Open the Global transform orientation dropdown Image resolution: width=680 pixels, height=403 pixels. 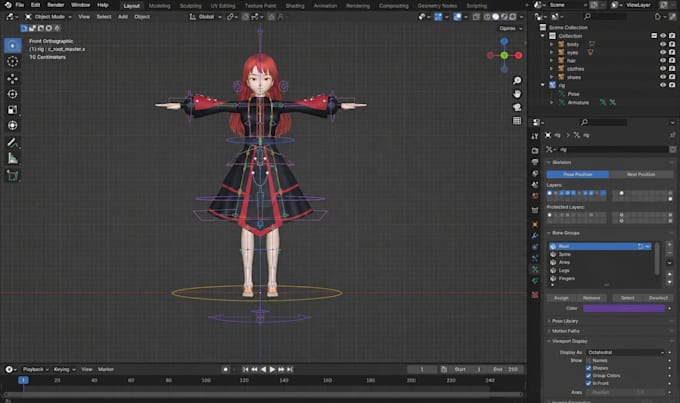[205, 17]
